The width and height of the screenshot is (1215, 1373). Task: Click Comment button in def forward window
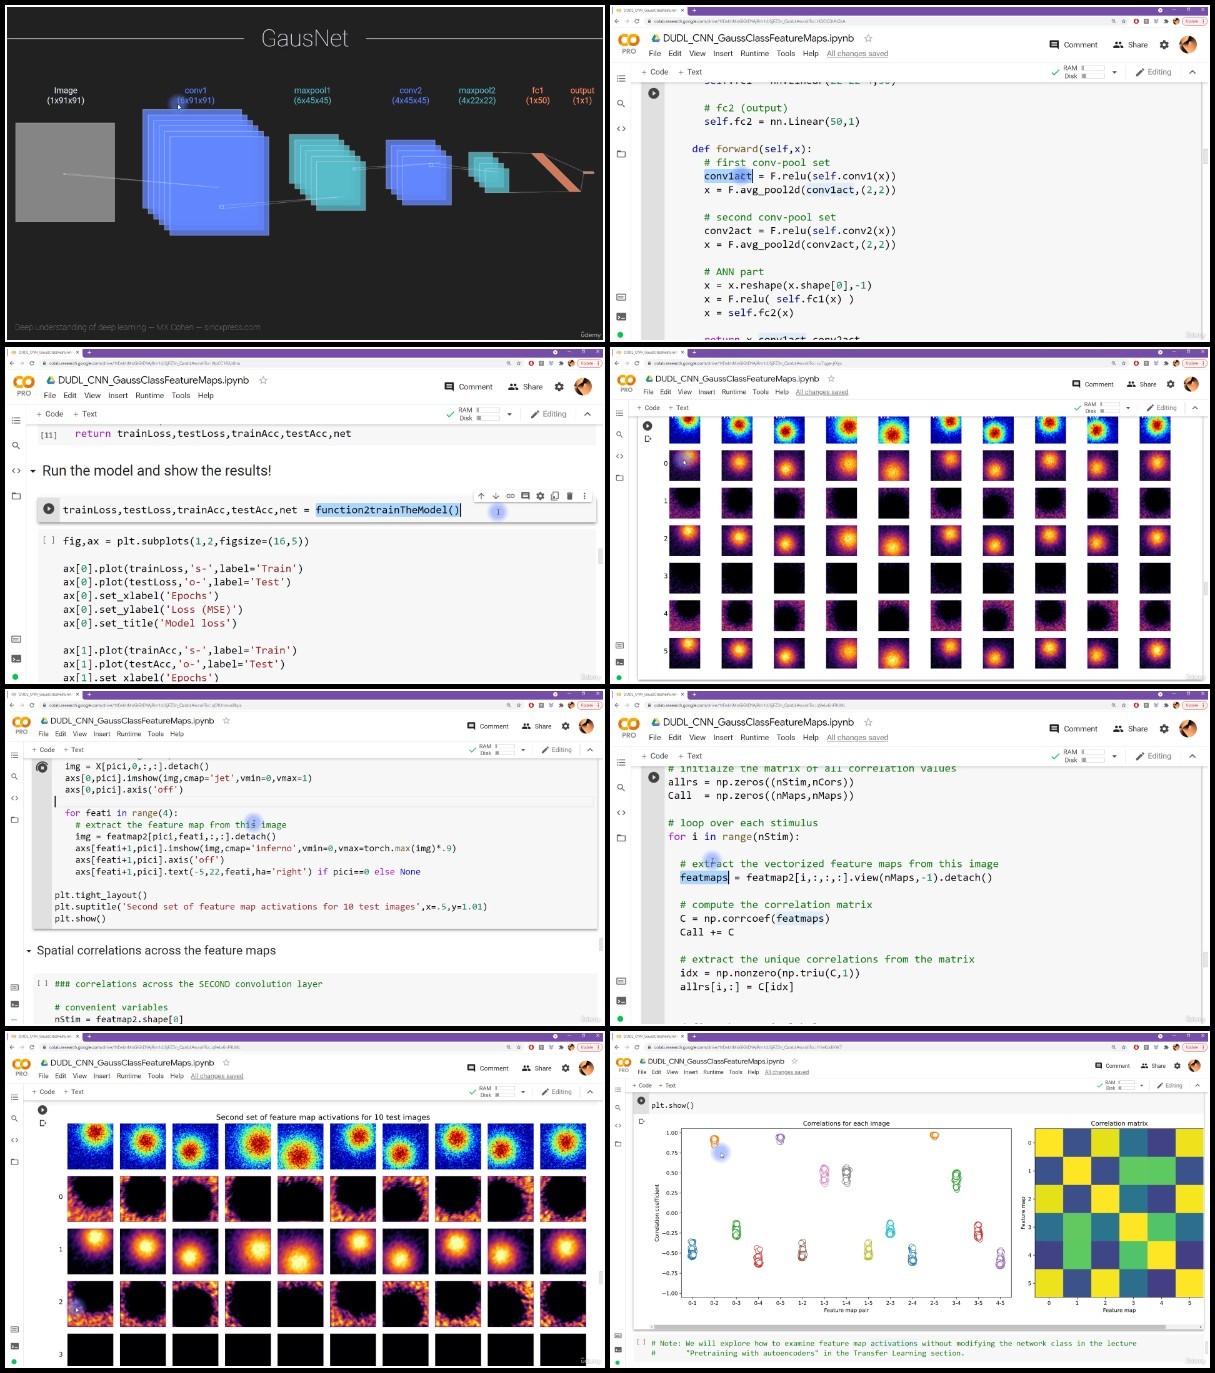(x=1073, y=44)
